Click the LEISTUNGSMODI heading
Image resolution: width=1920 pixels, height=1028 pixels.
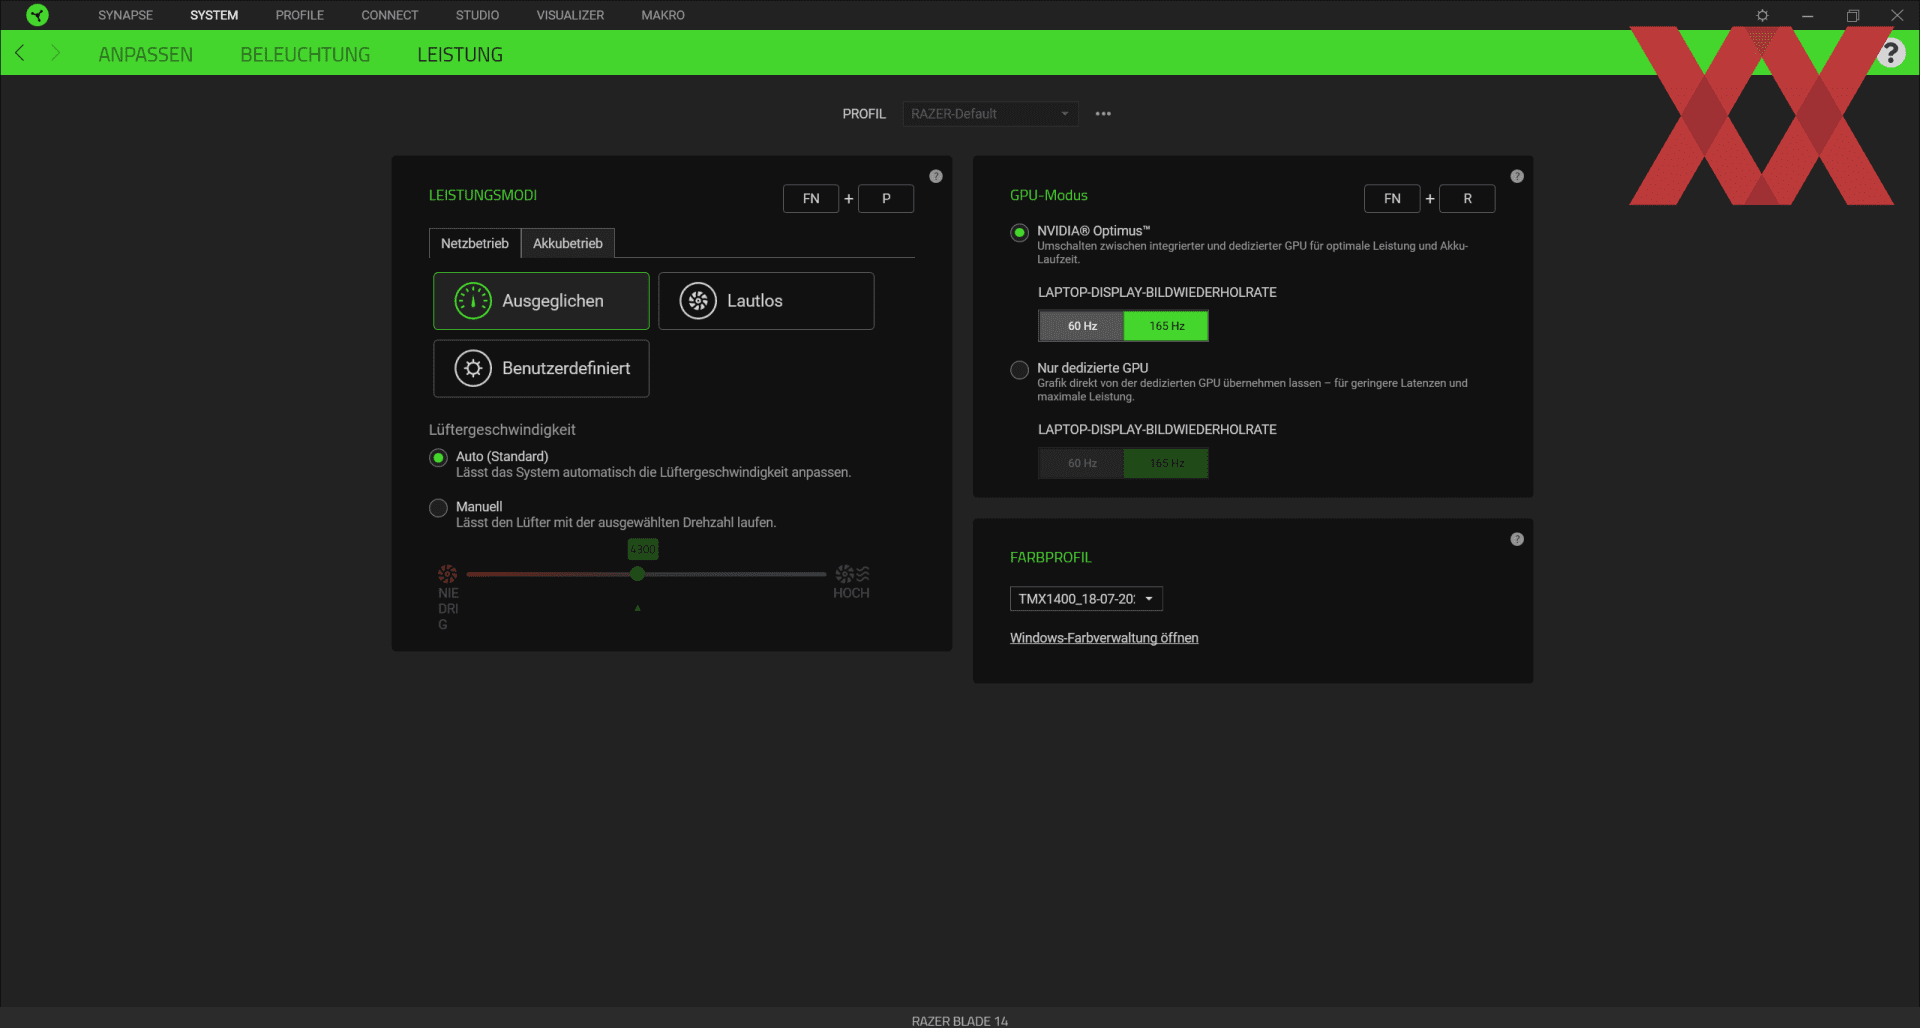(483, 195)
